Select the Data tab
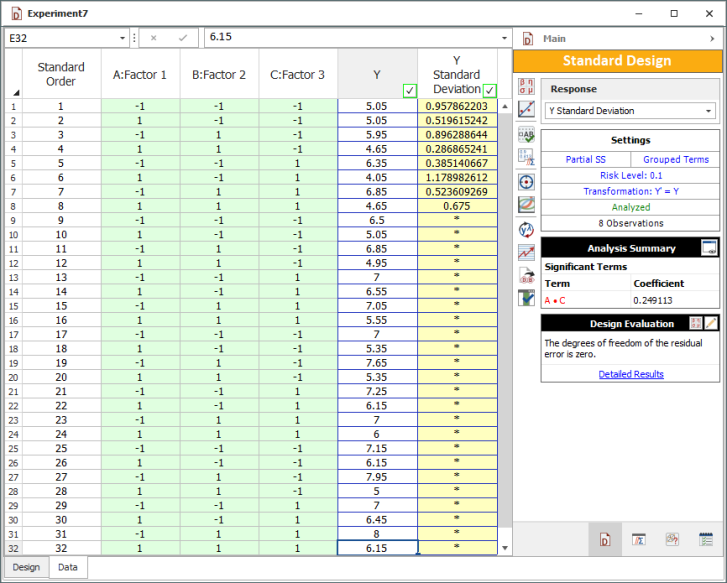The image size is (727, 583). (69, 567)
